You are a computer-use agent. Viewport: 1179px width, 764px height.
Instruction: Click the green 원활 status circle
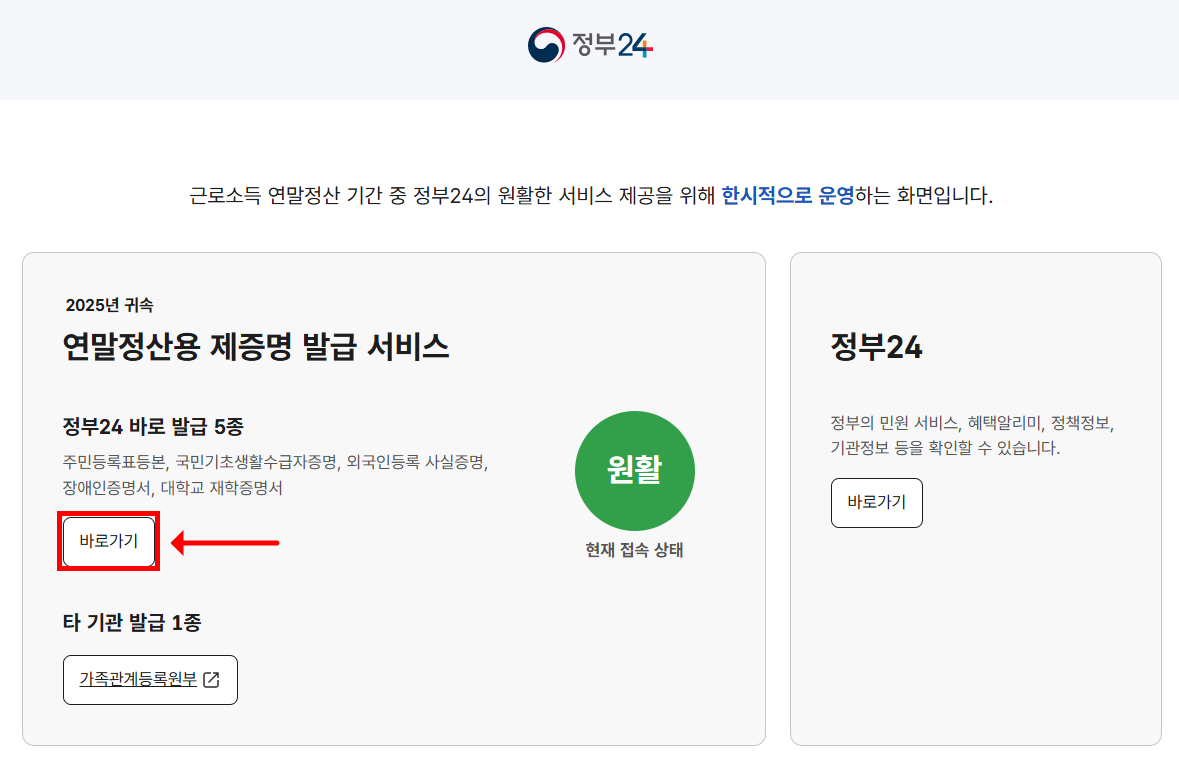click(x=635, y=471)
